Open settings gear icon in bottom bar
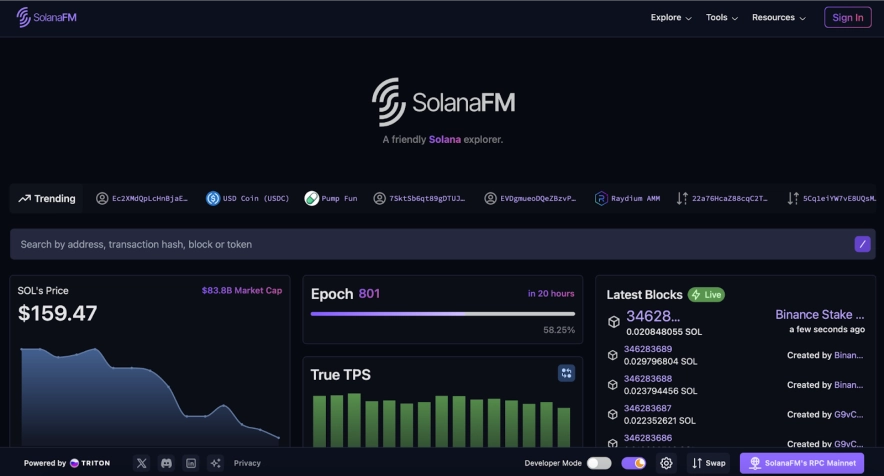Viewport: 884px width, 476px height. 667,463
